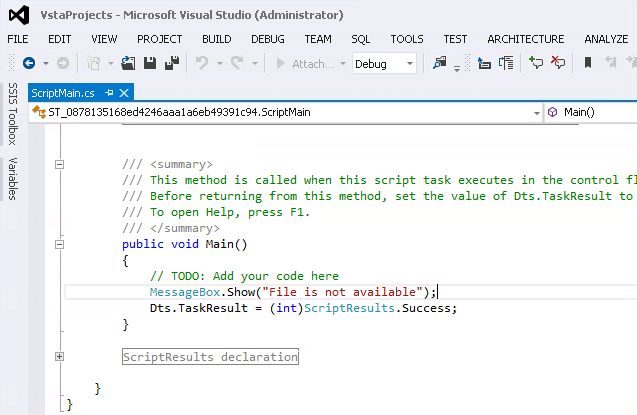The image size is (637, 415).
Task: Click the Comment Out Selection icon
Action: coord(536,63)
